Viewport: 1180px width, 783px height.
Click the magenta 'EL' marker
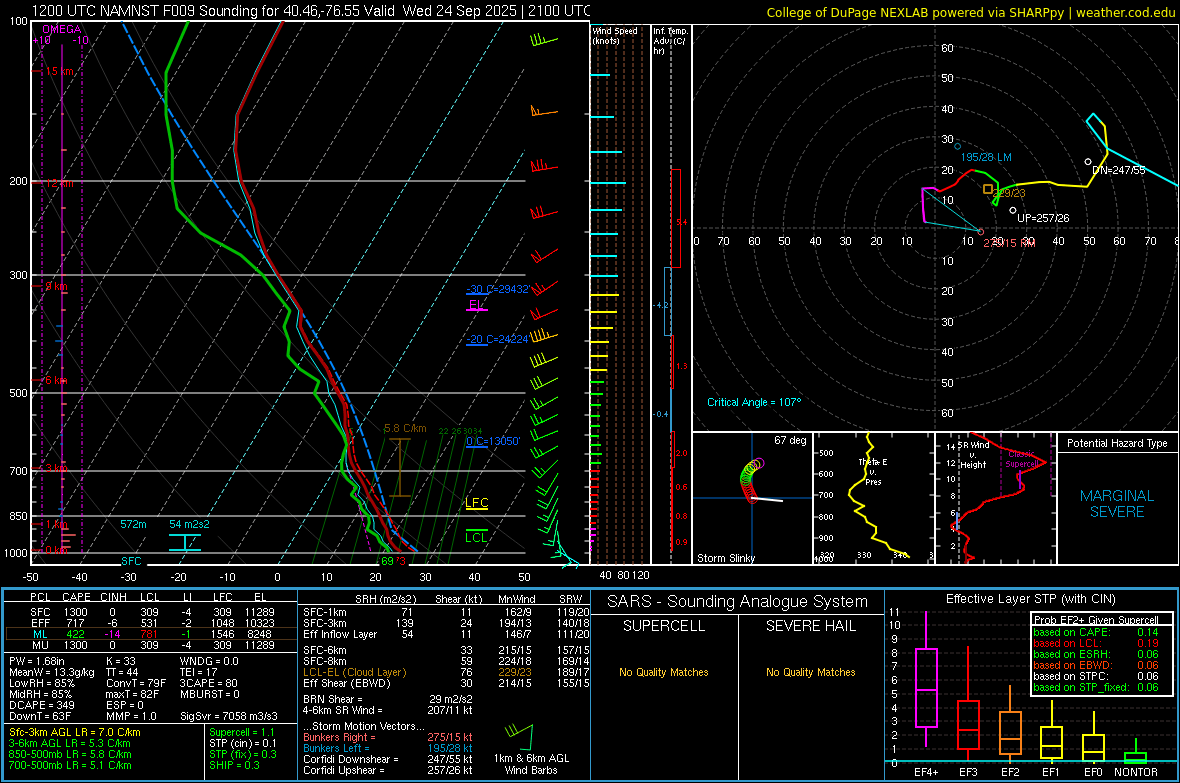coord(476,305)
